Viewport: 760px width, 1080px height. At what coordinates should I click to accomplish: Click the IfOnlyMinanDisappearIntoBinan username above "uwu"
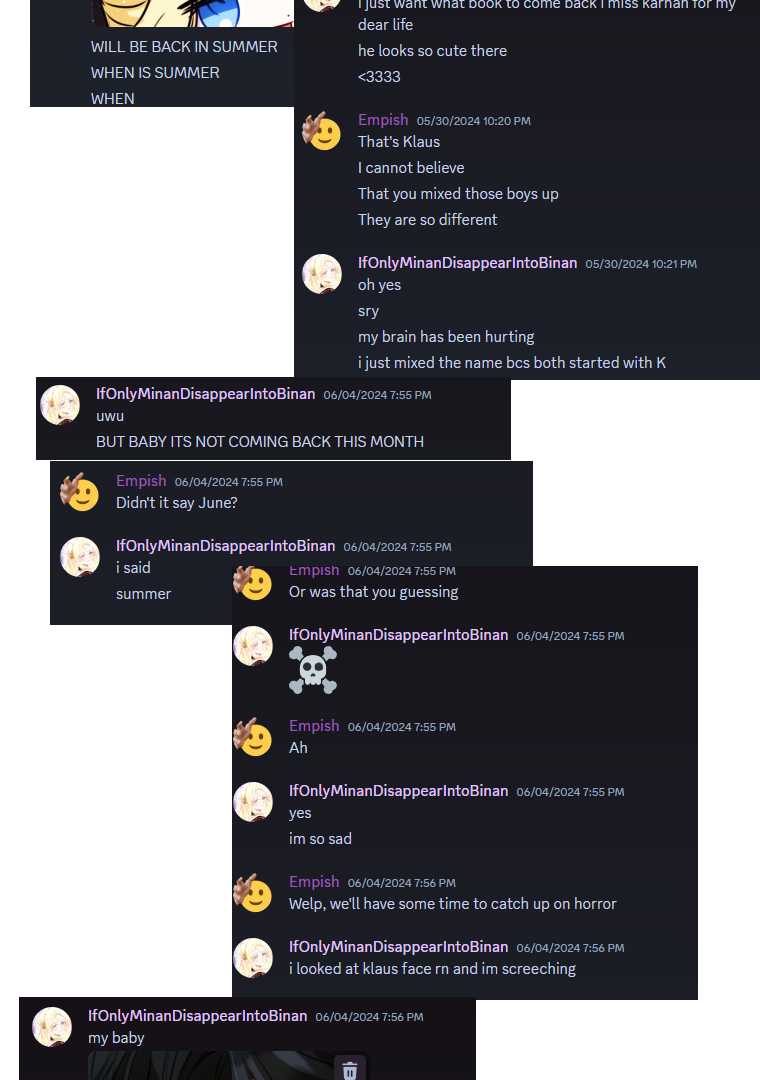point(205,394)
